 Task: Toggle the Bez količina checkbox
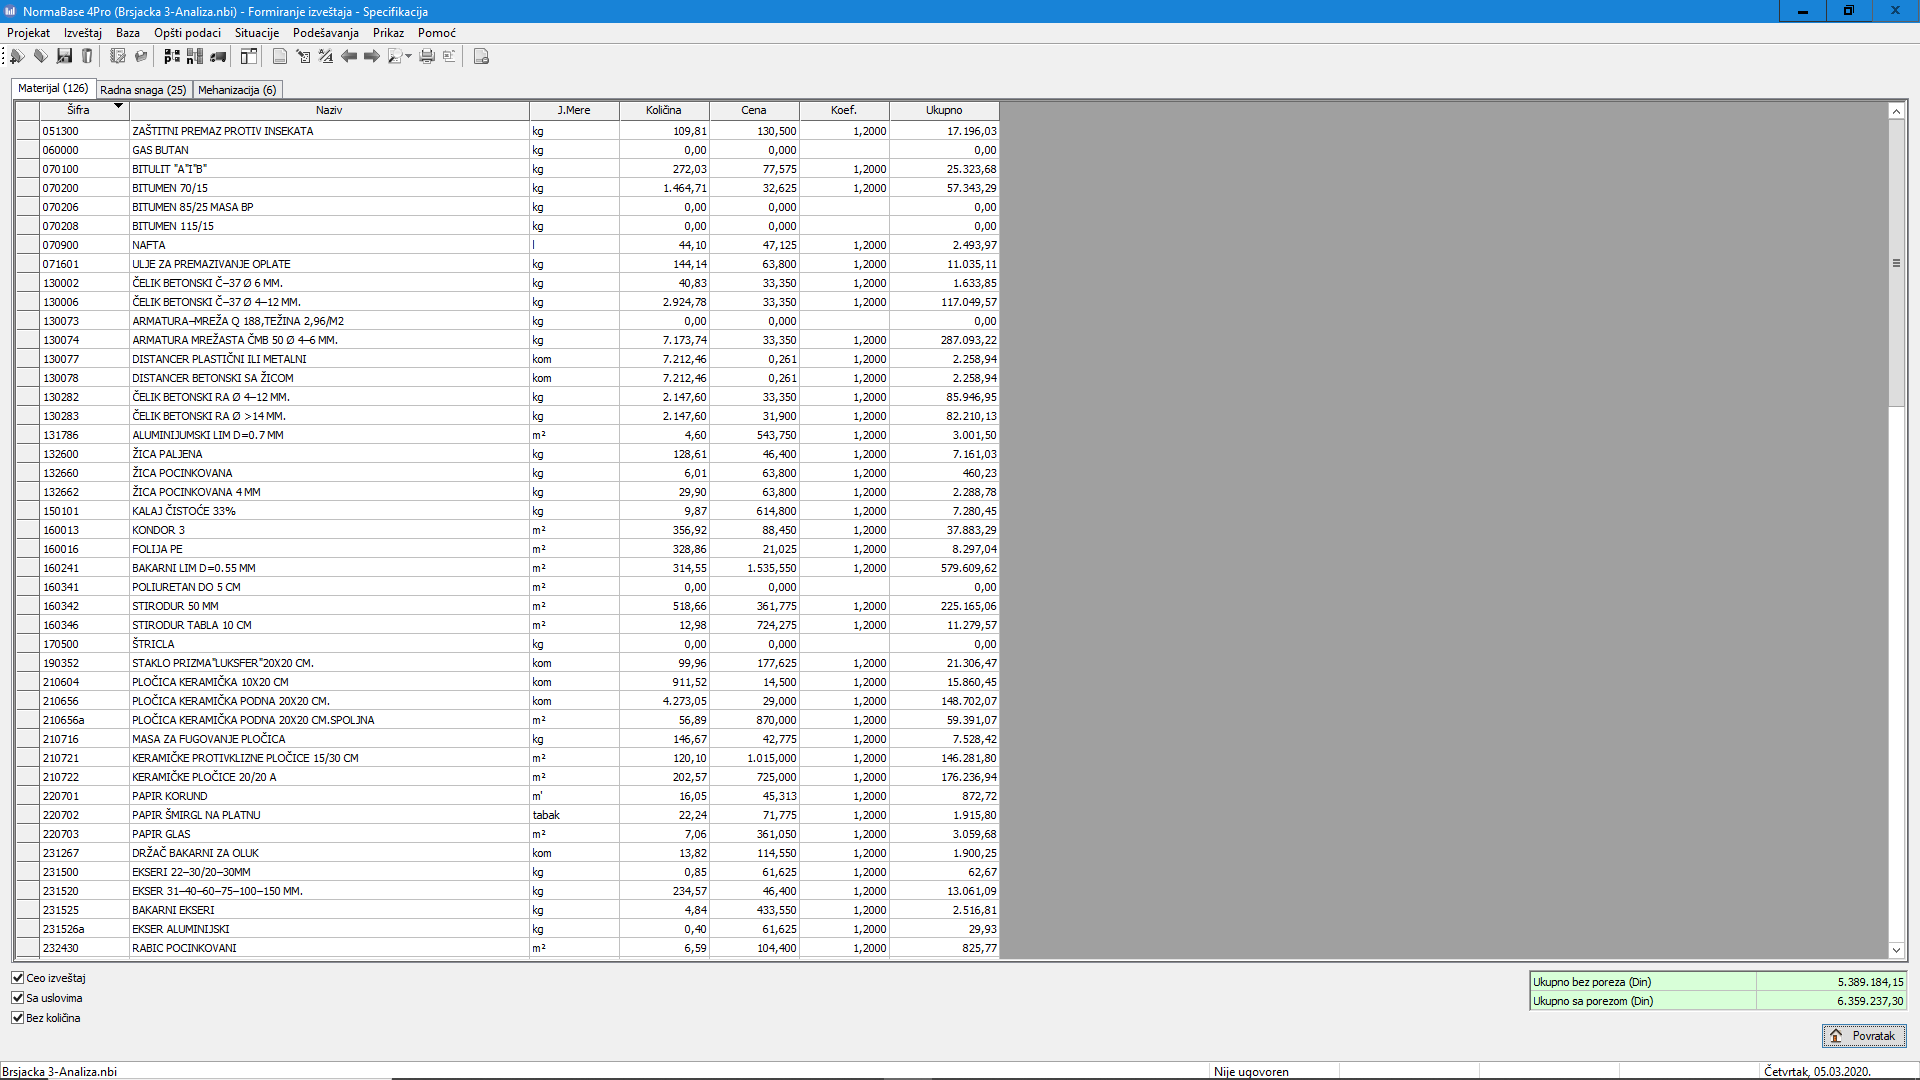[x=18, y=1018]
